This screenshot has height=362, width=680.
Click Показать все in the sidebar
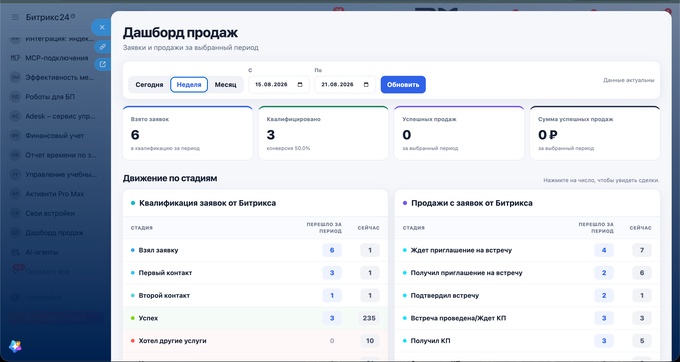click(47, 271)
